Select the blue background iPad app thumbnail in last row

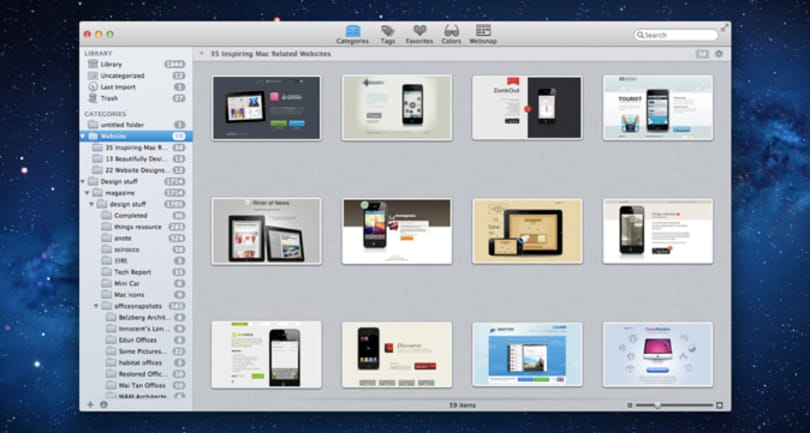tap(527, 354)
